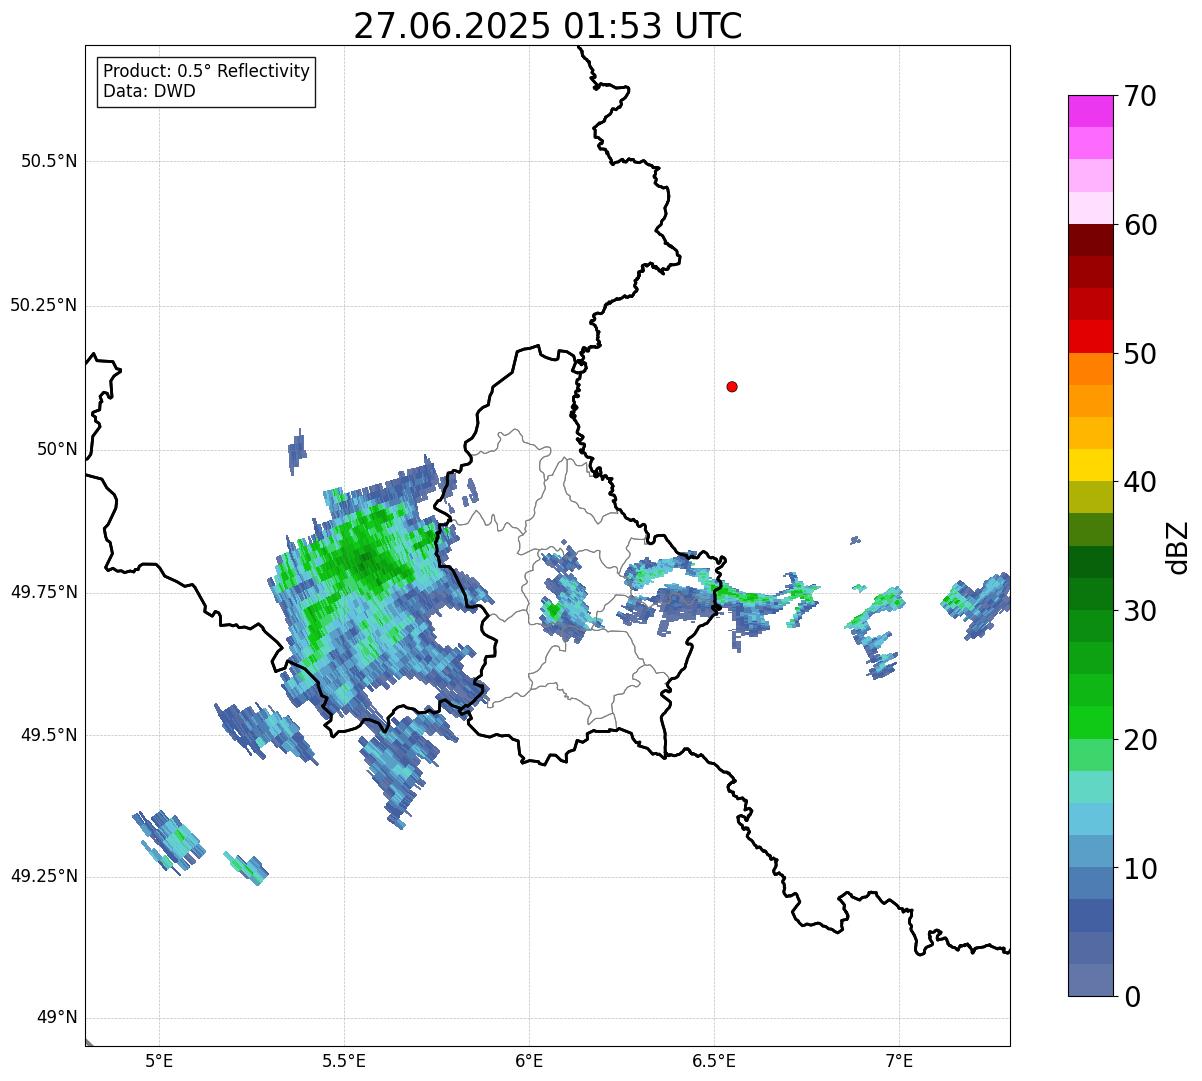Click the '50°N' latitude label

[57, 449]
